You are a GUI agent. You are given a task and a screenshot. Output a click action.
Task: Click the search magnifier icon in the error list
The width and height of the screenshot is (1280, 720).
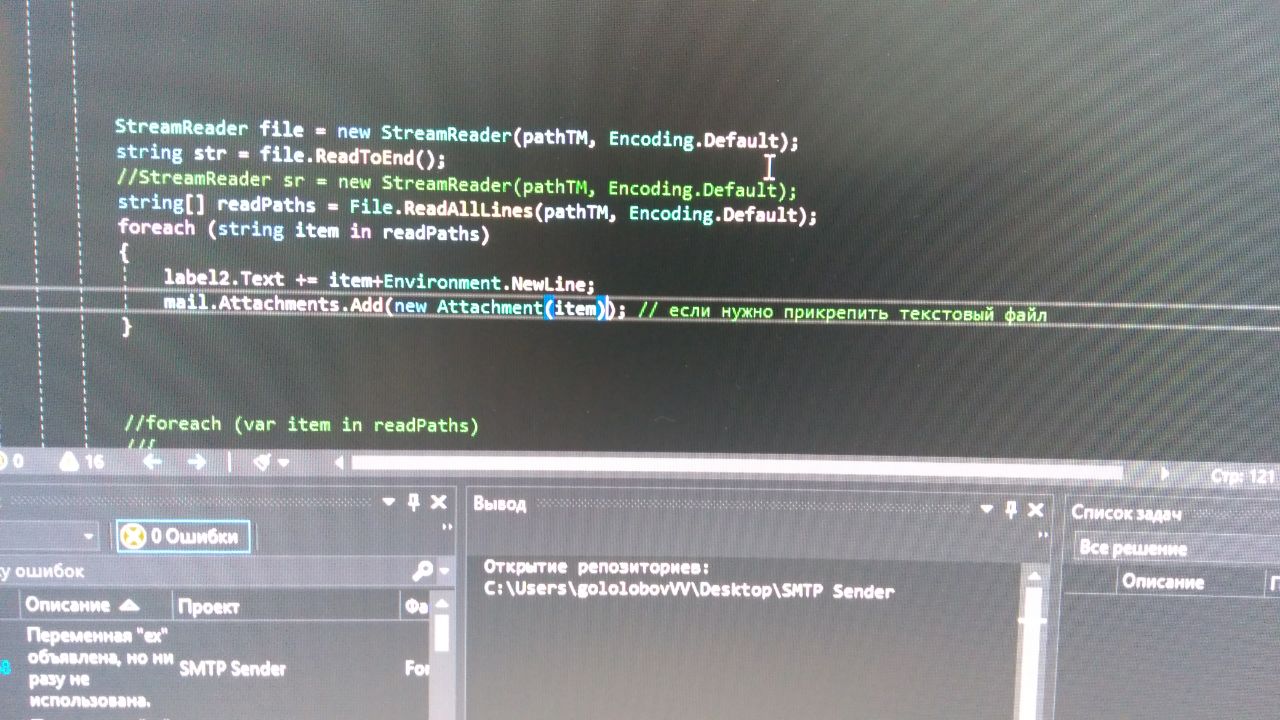(421, 571)
